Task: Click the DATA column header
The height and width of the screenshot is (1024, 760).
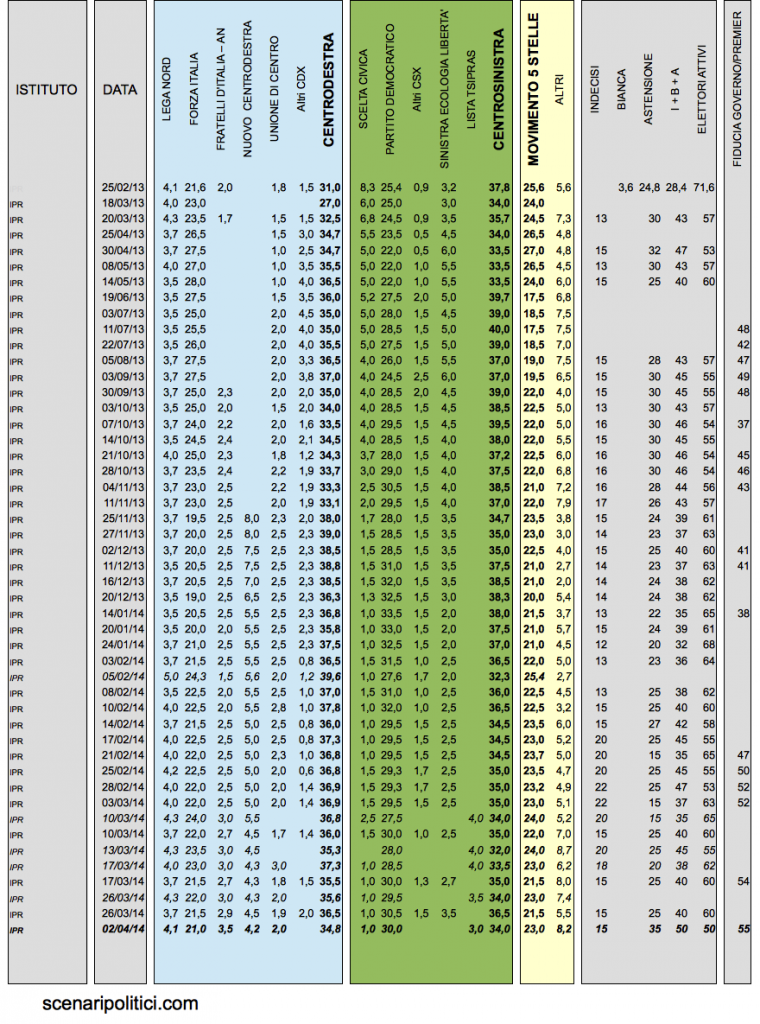Action: (119, 89)
